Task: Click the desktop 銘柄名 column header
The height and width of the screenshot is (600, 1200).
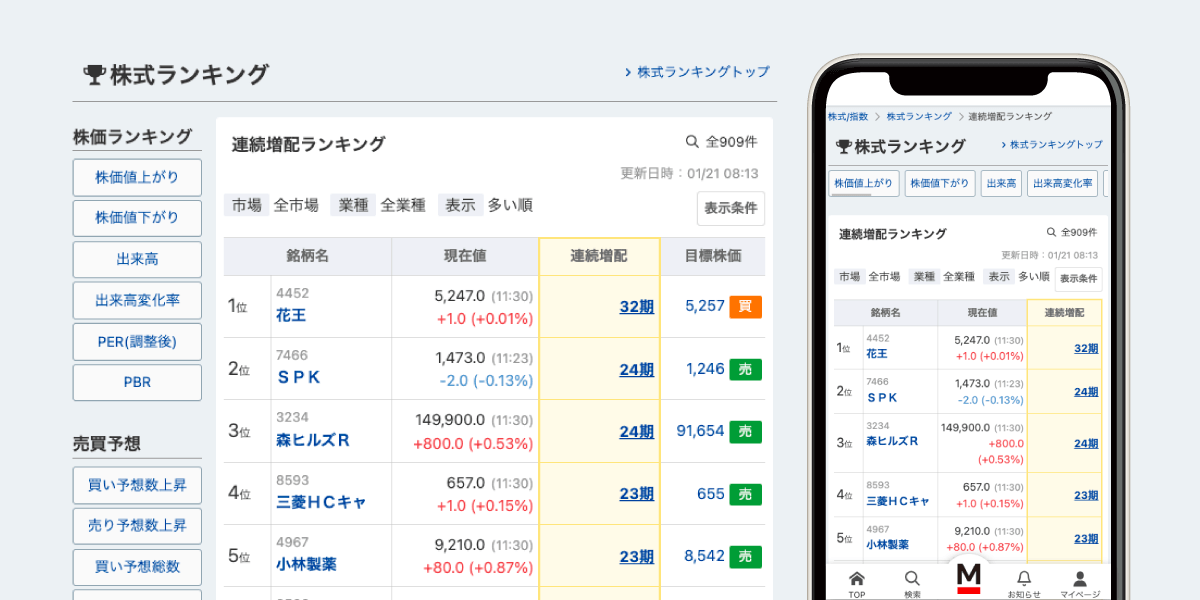Action: coord(308,256)
